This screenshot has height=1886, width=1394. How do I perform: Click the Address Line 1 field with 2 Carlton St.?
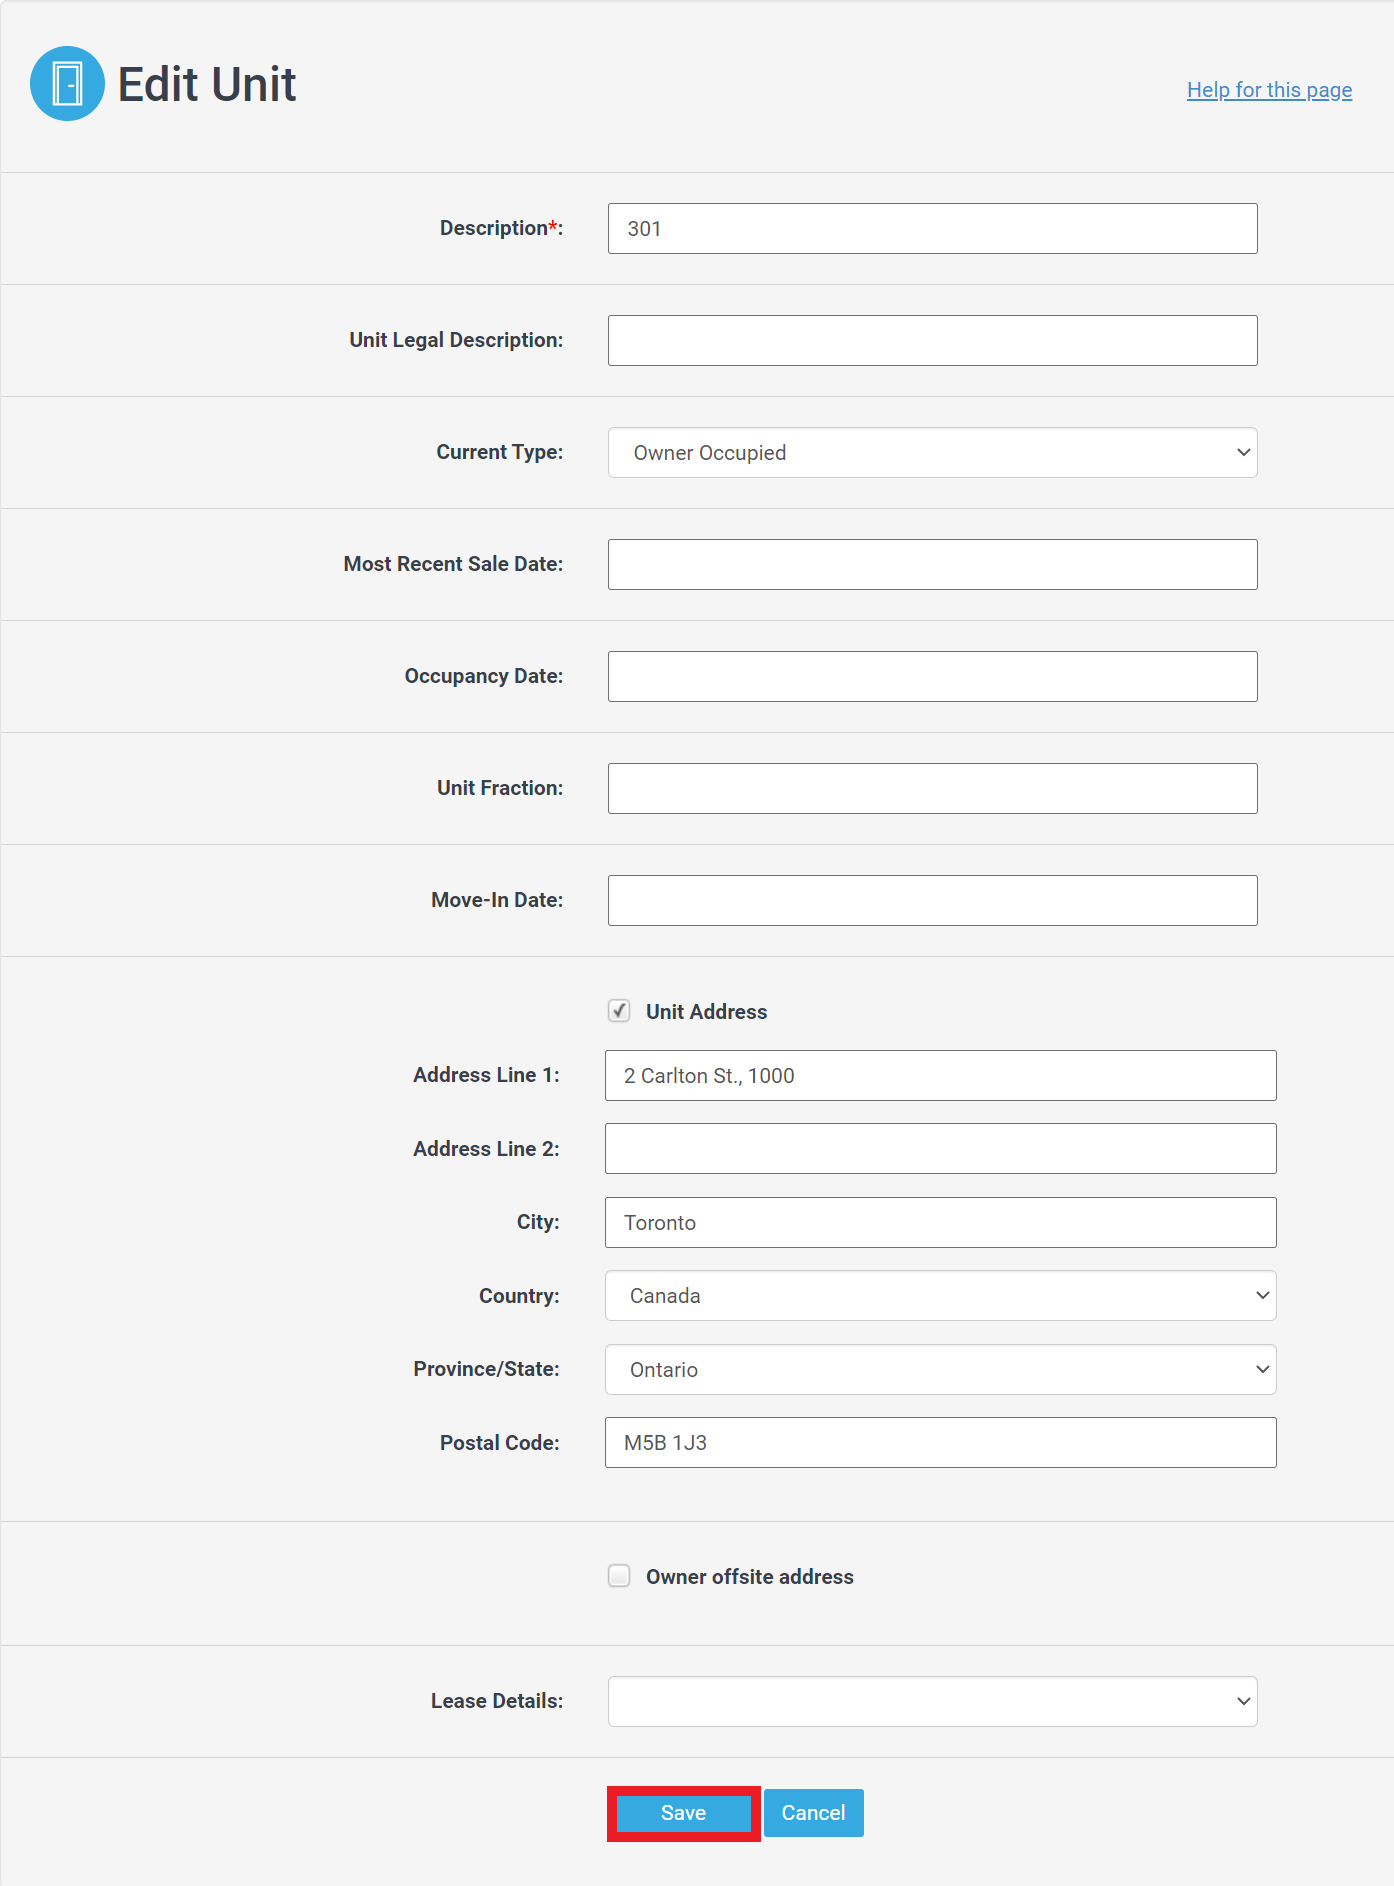[940, 1075]
